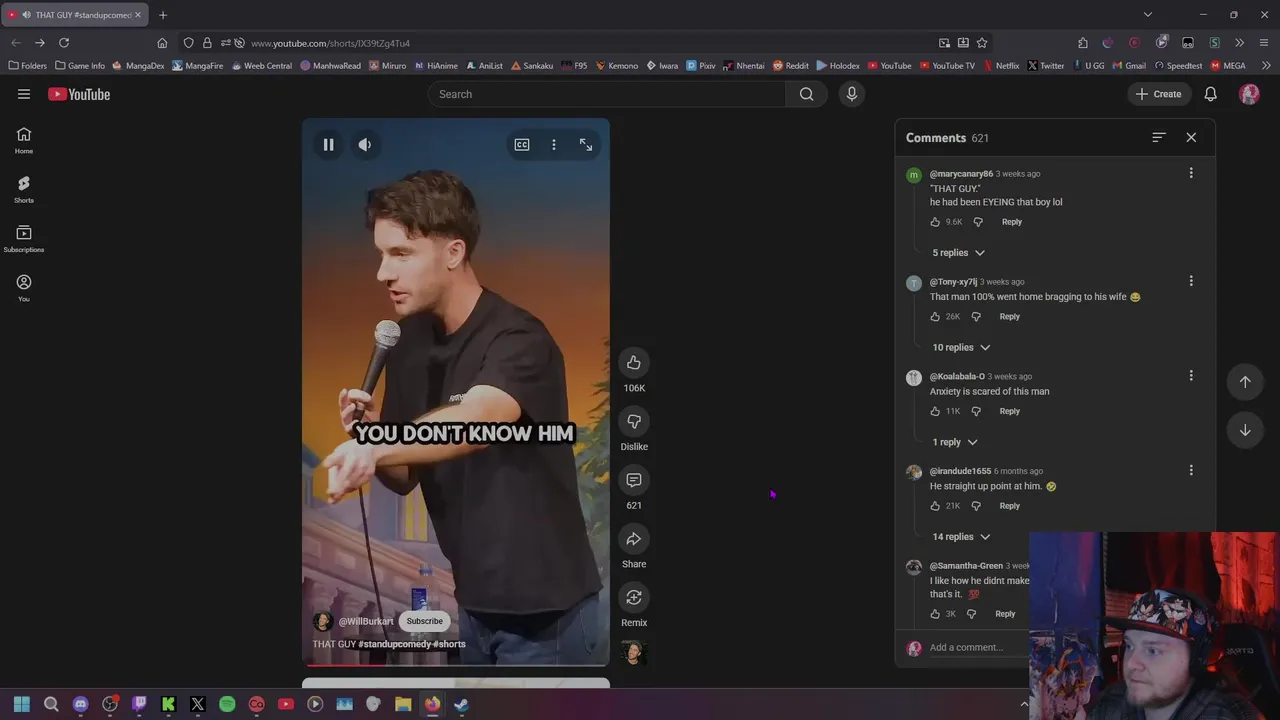Reply to the @marycanary86 comment
The width and height of the screenshot is (1280, 720).
coord(1012,222)
